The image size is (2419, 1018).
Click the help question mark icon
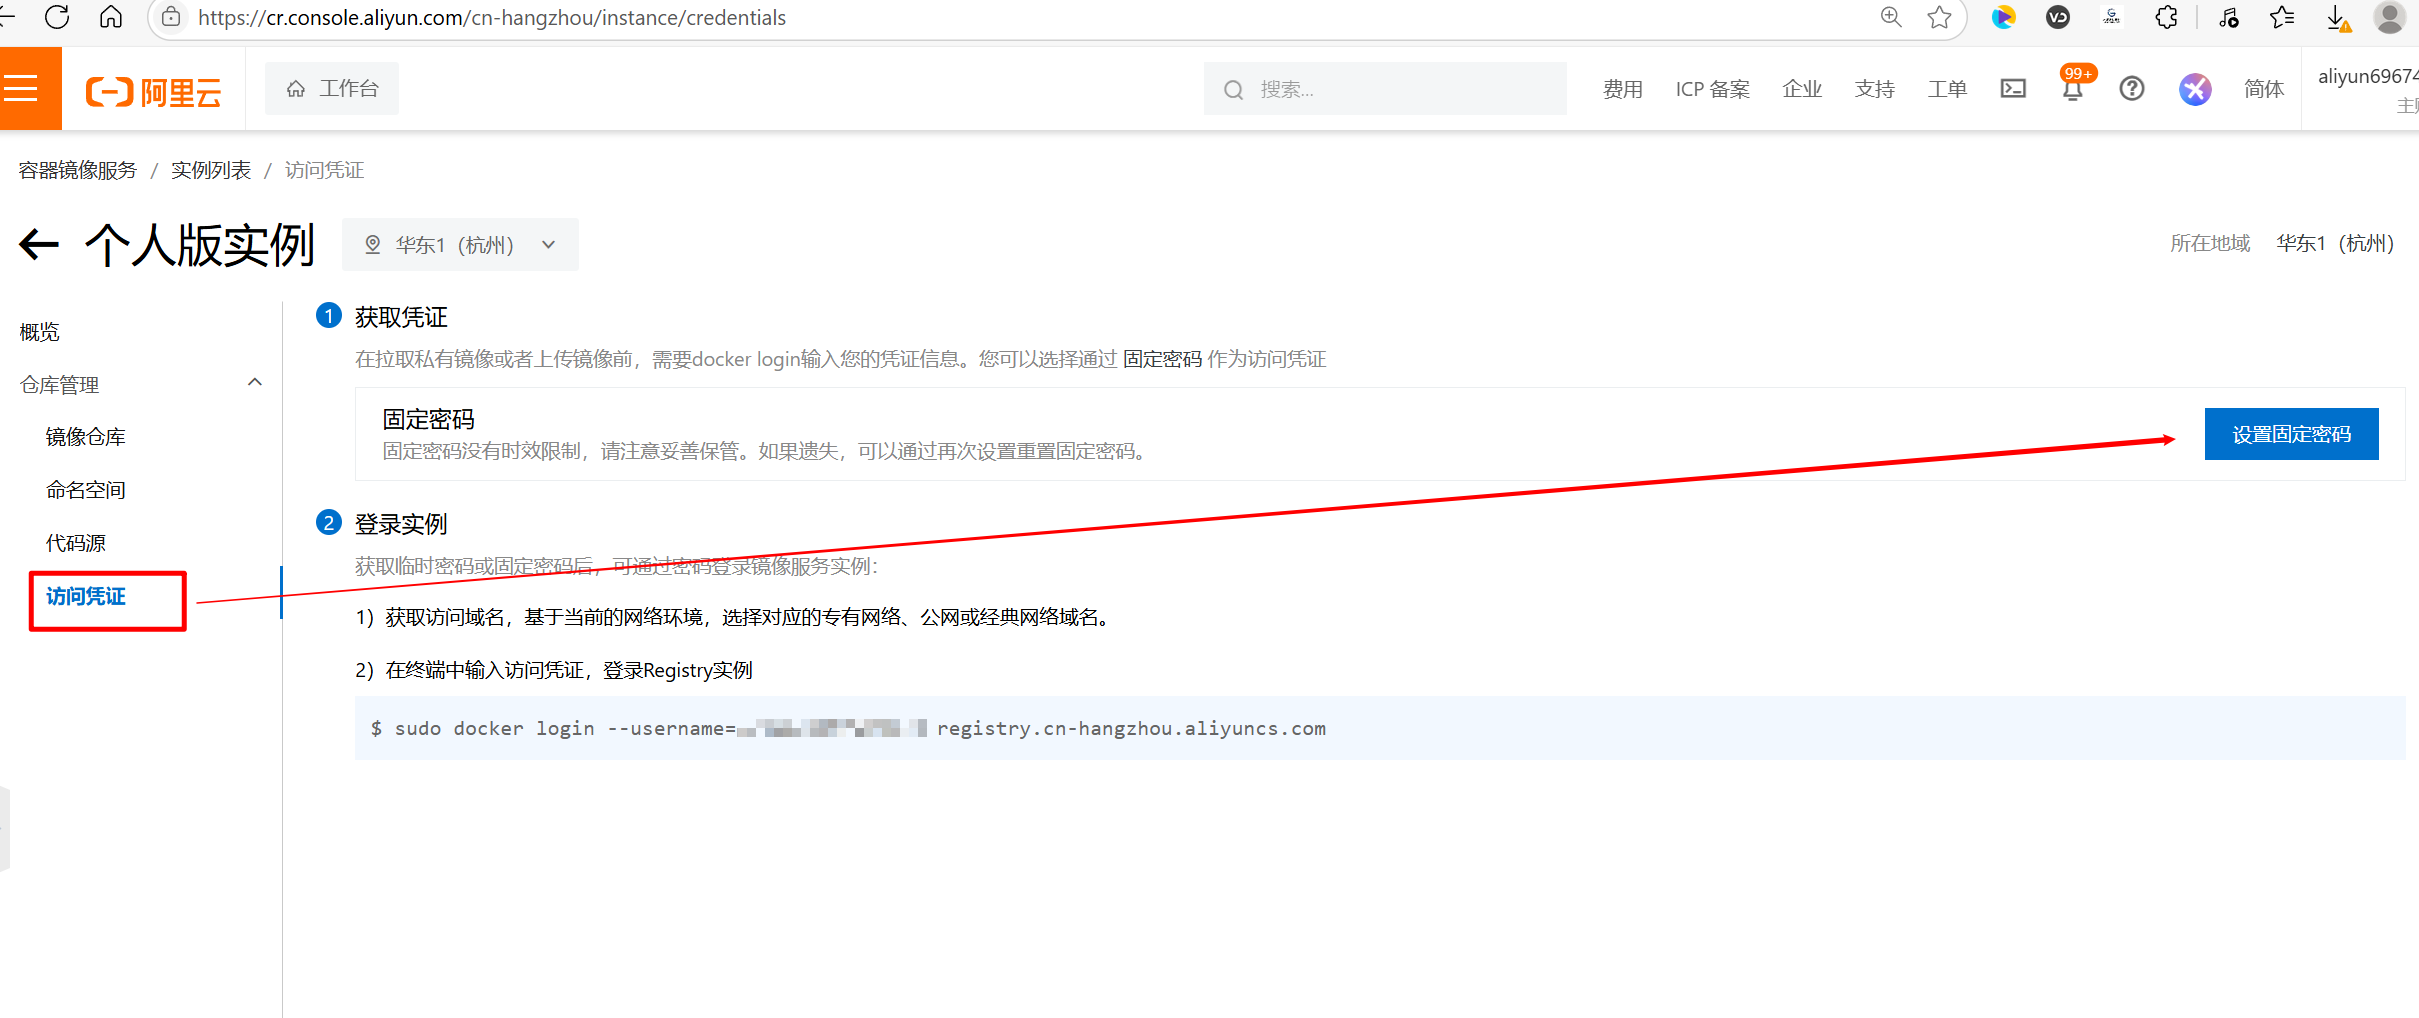pyautogui.click(x=2131, y=89)
